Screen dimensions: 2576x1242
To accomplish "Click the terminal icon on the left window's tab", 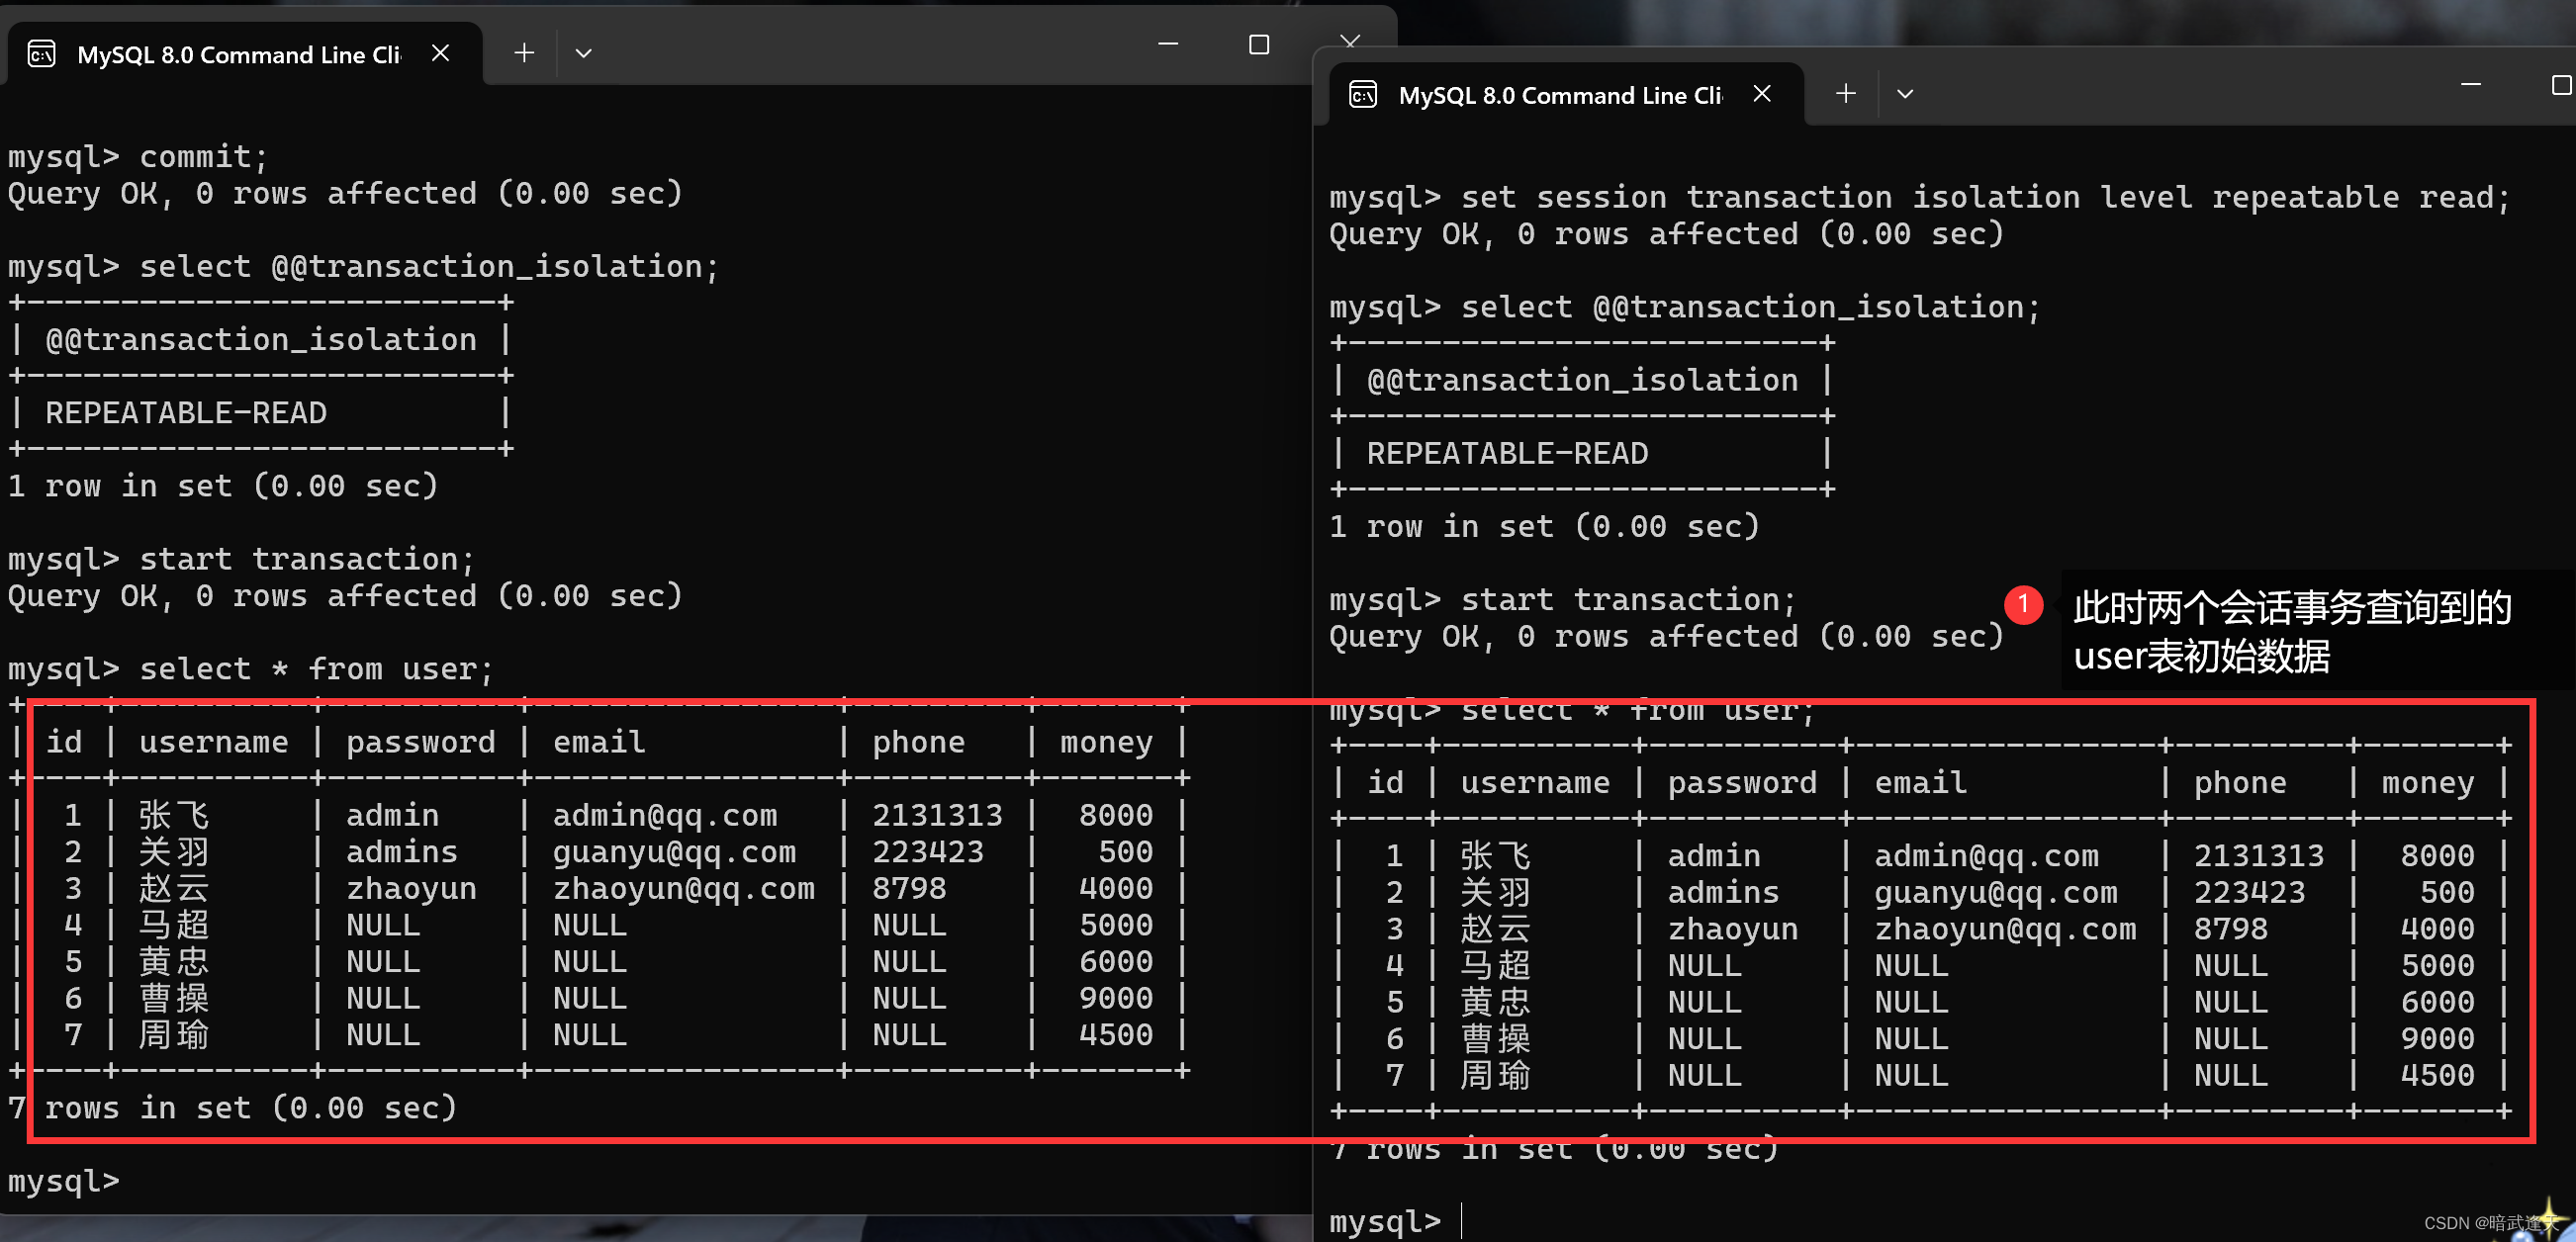I will [x=41, y=54].
